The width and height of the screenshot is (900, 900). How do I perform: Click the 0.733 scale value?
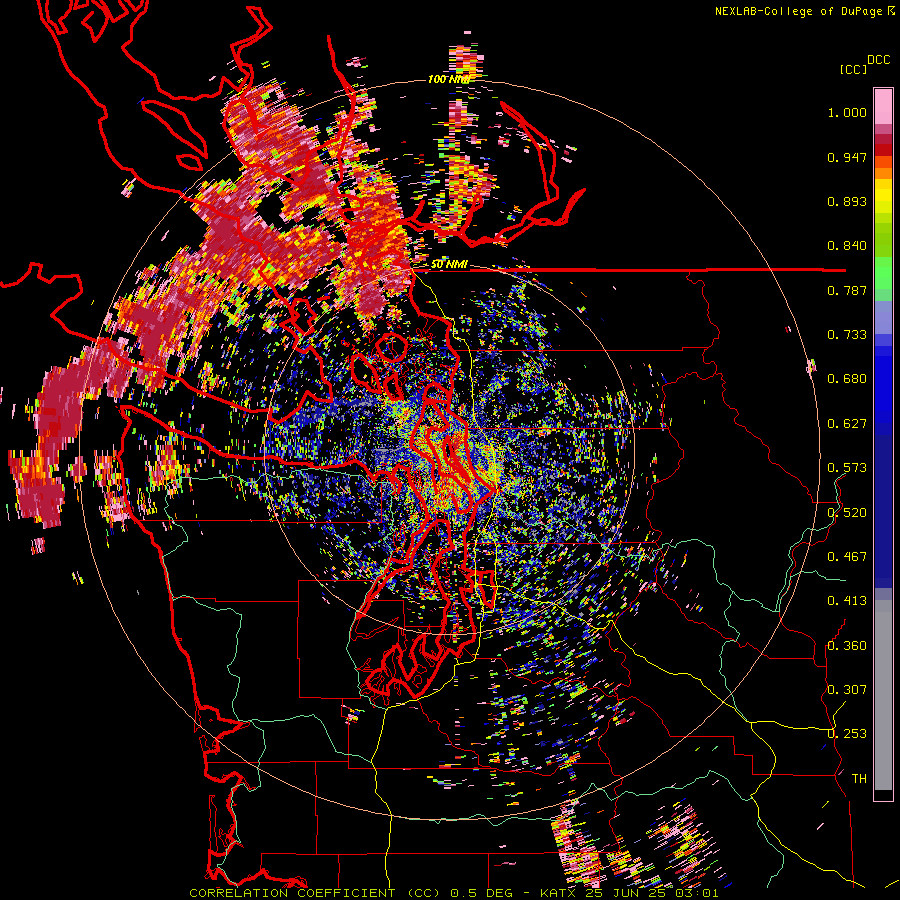coord(847,335)
